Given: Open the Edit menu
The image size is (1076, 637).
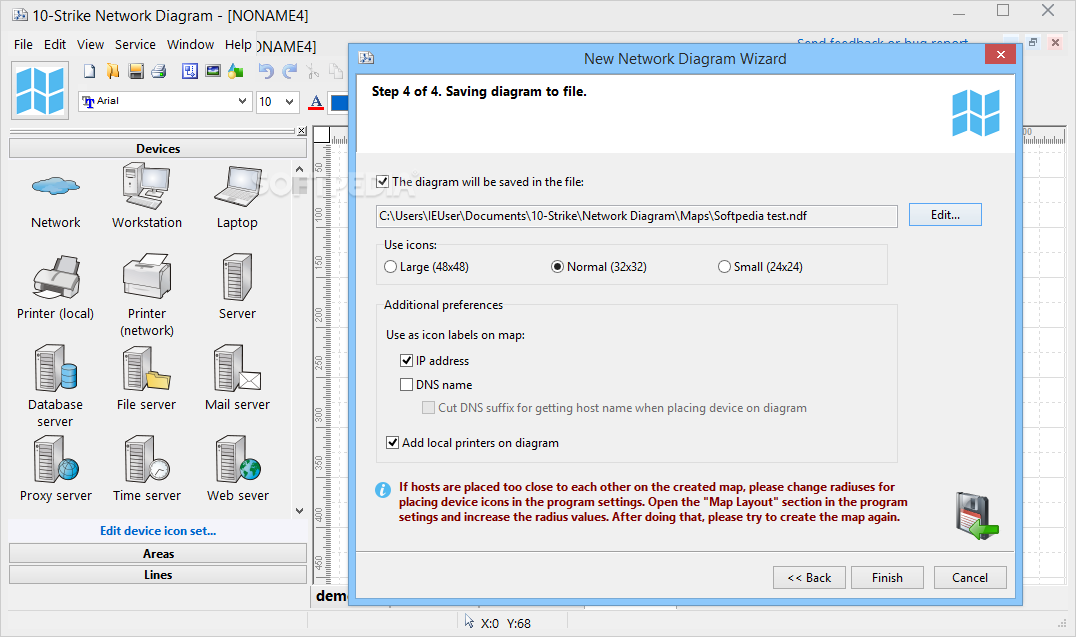Looking at the screenshot, I should (55, 45).
